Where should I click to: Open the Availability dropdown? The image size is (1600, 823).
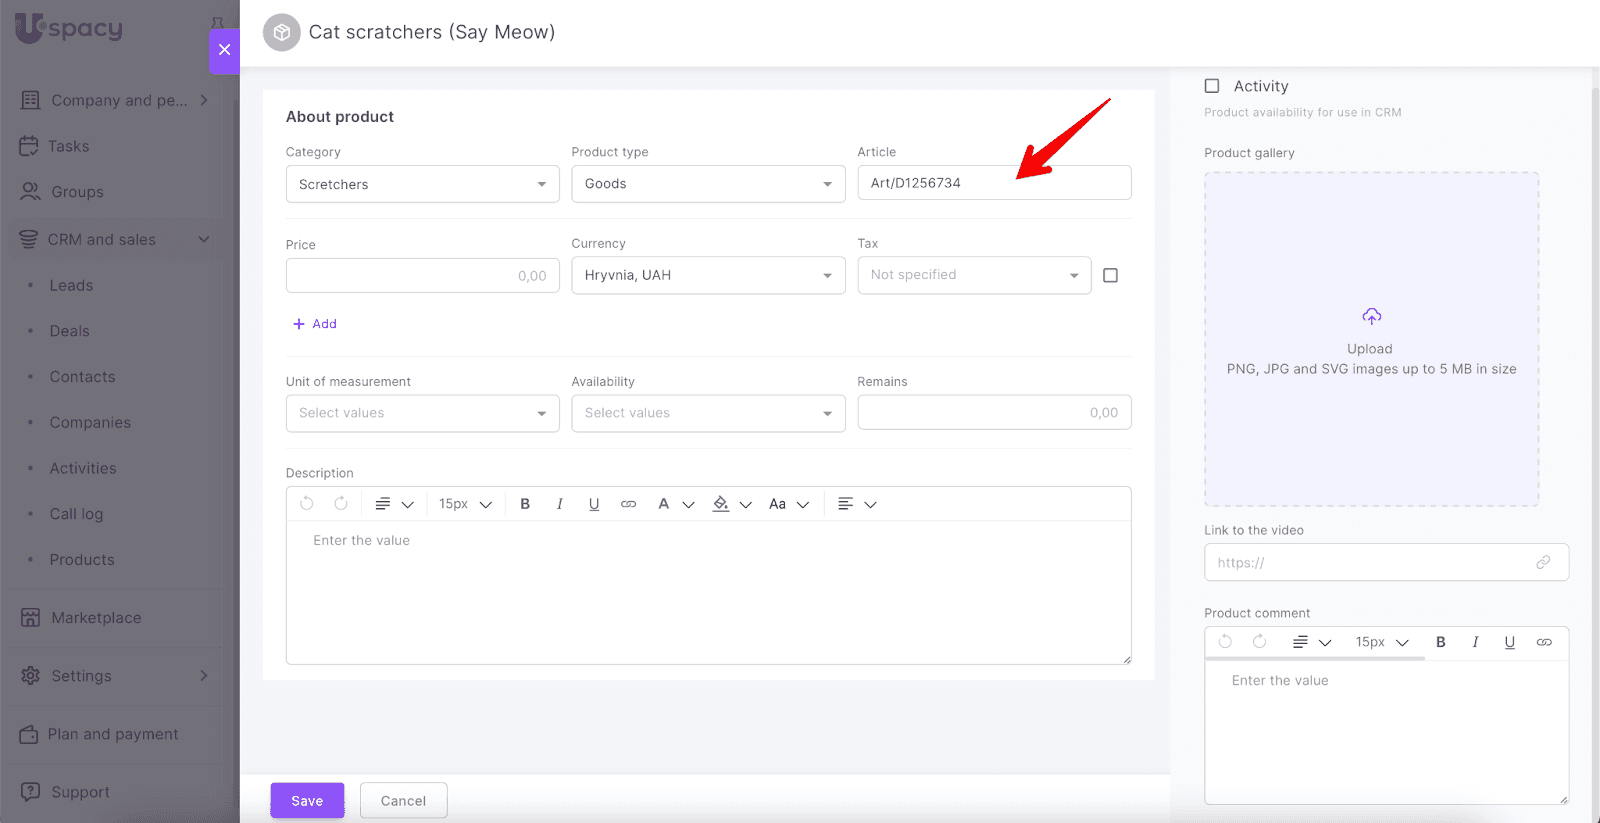tap(708, 413)
